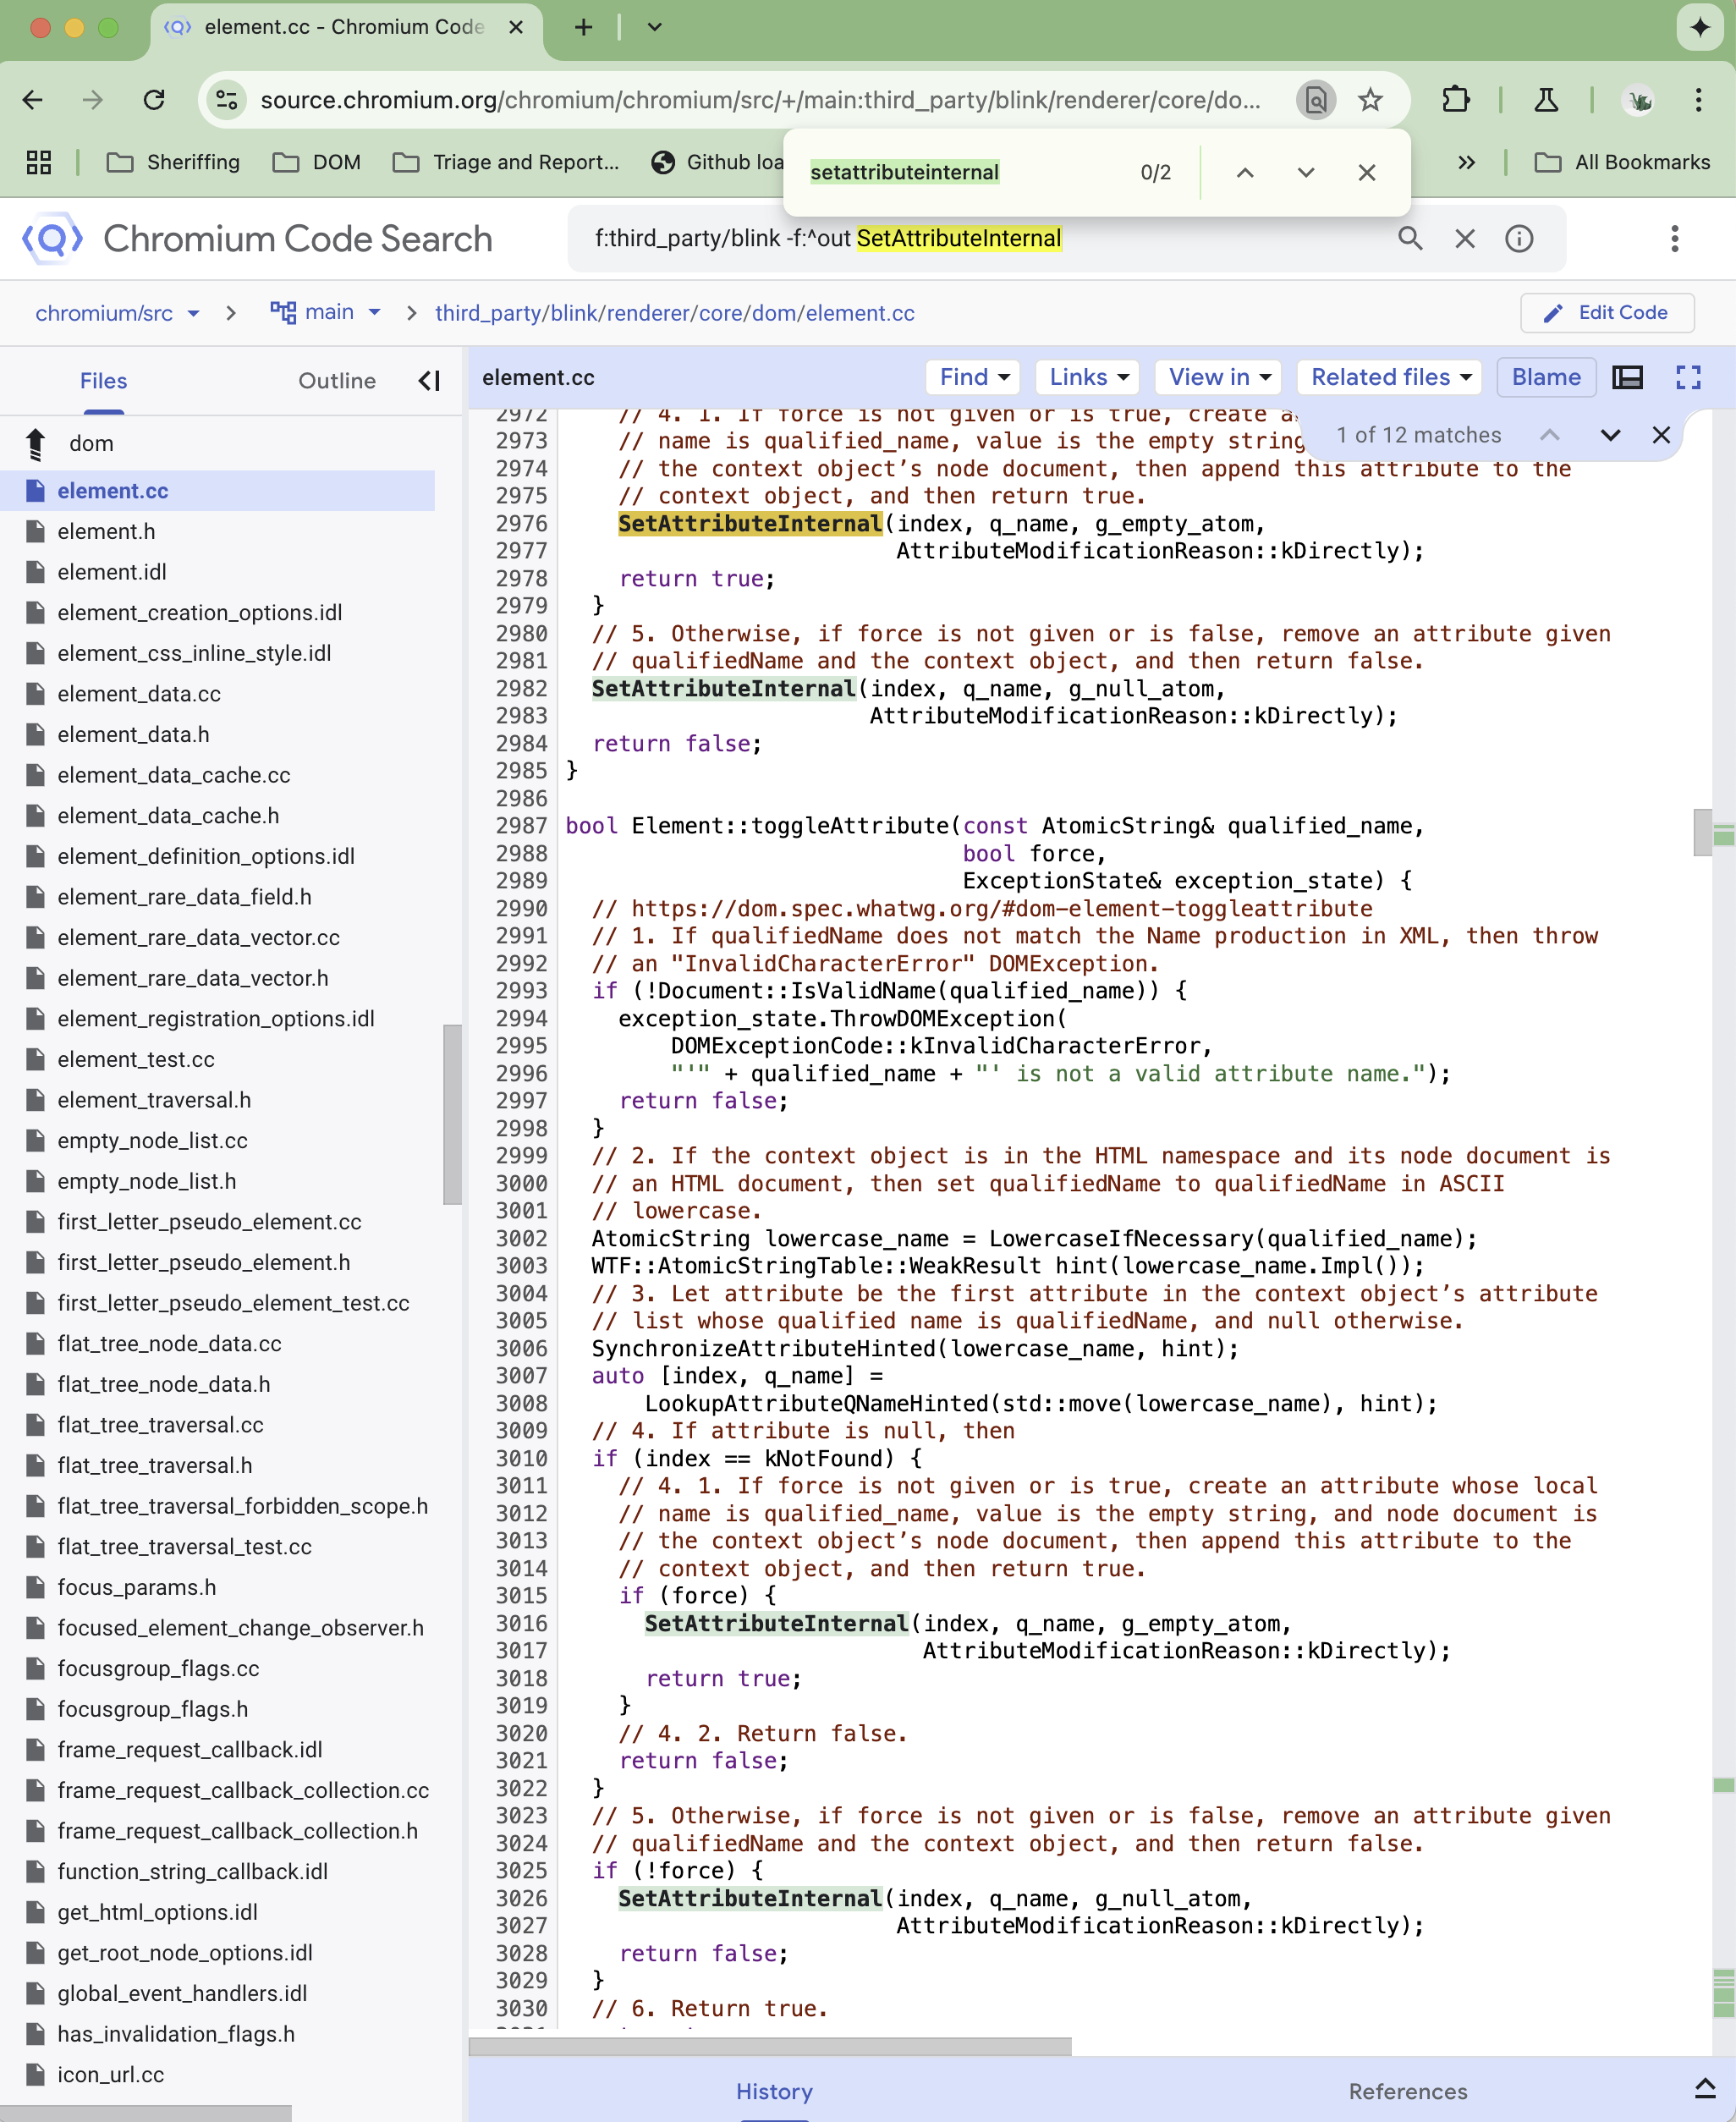The image size is (1736, 2122).
Task: Toggle the split layout view icon
Action: click(x=1627, y=377)
